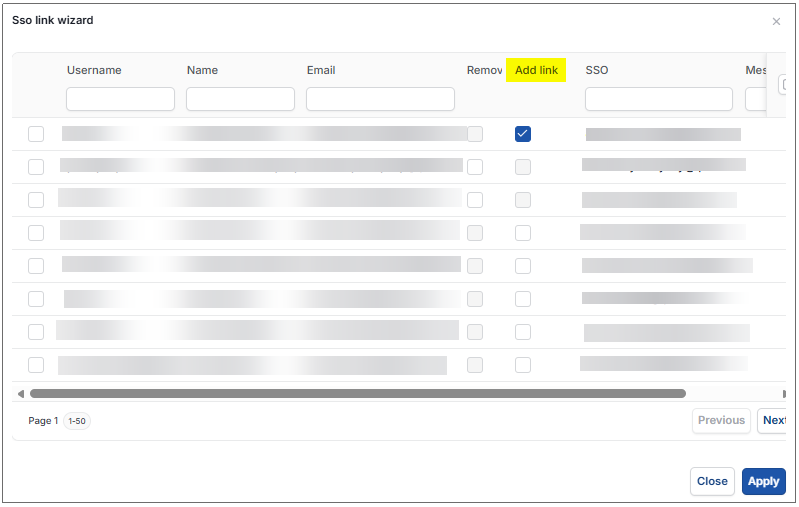This screenshot has height=507, width=799.
Task: Close the Sso link wizard with X icon
Action: point(776,21)
